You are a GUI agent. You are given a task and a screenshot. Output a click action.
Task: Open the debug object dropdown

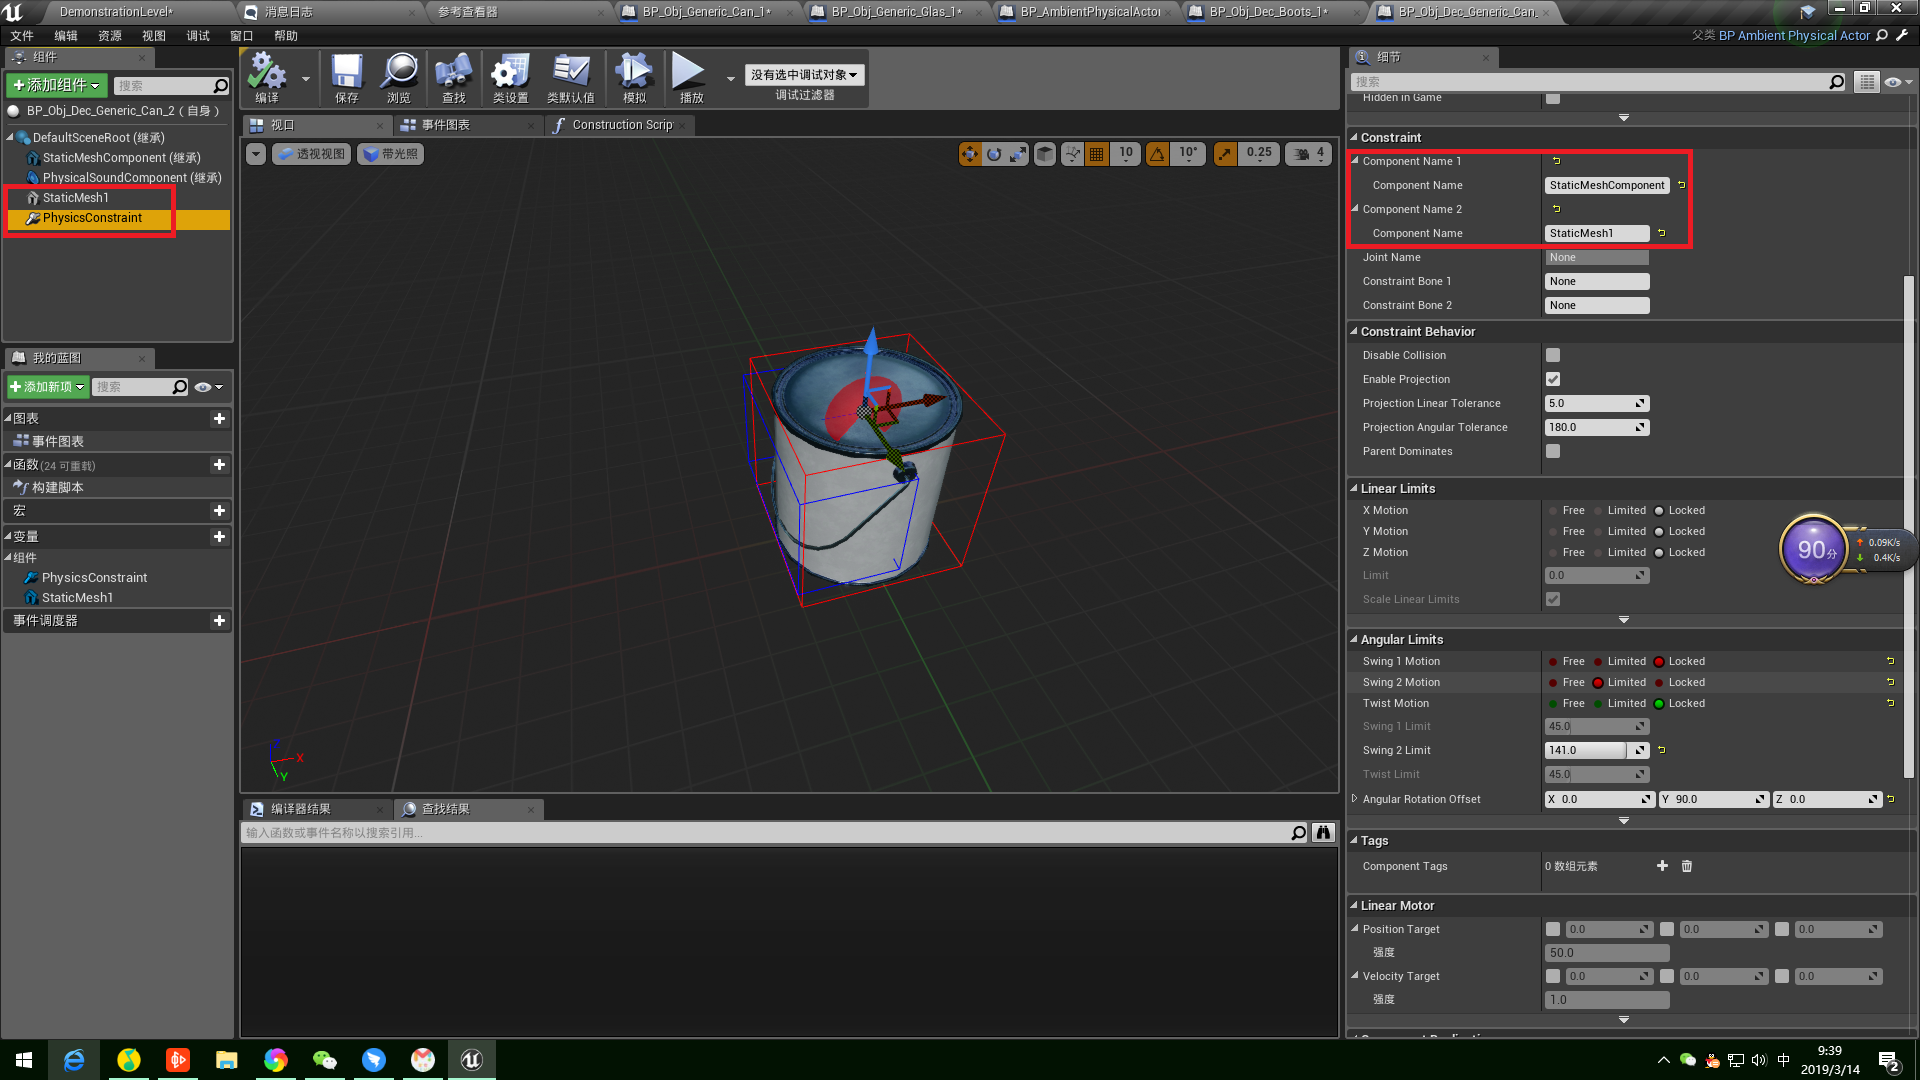coord(804,75)
